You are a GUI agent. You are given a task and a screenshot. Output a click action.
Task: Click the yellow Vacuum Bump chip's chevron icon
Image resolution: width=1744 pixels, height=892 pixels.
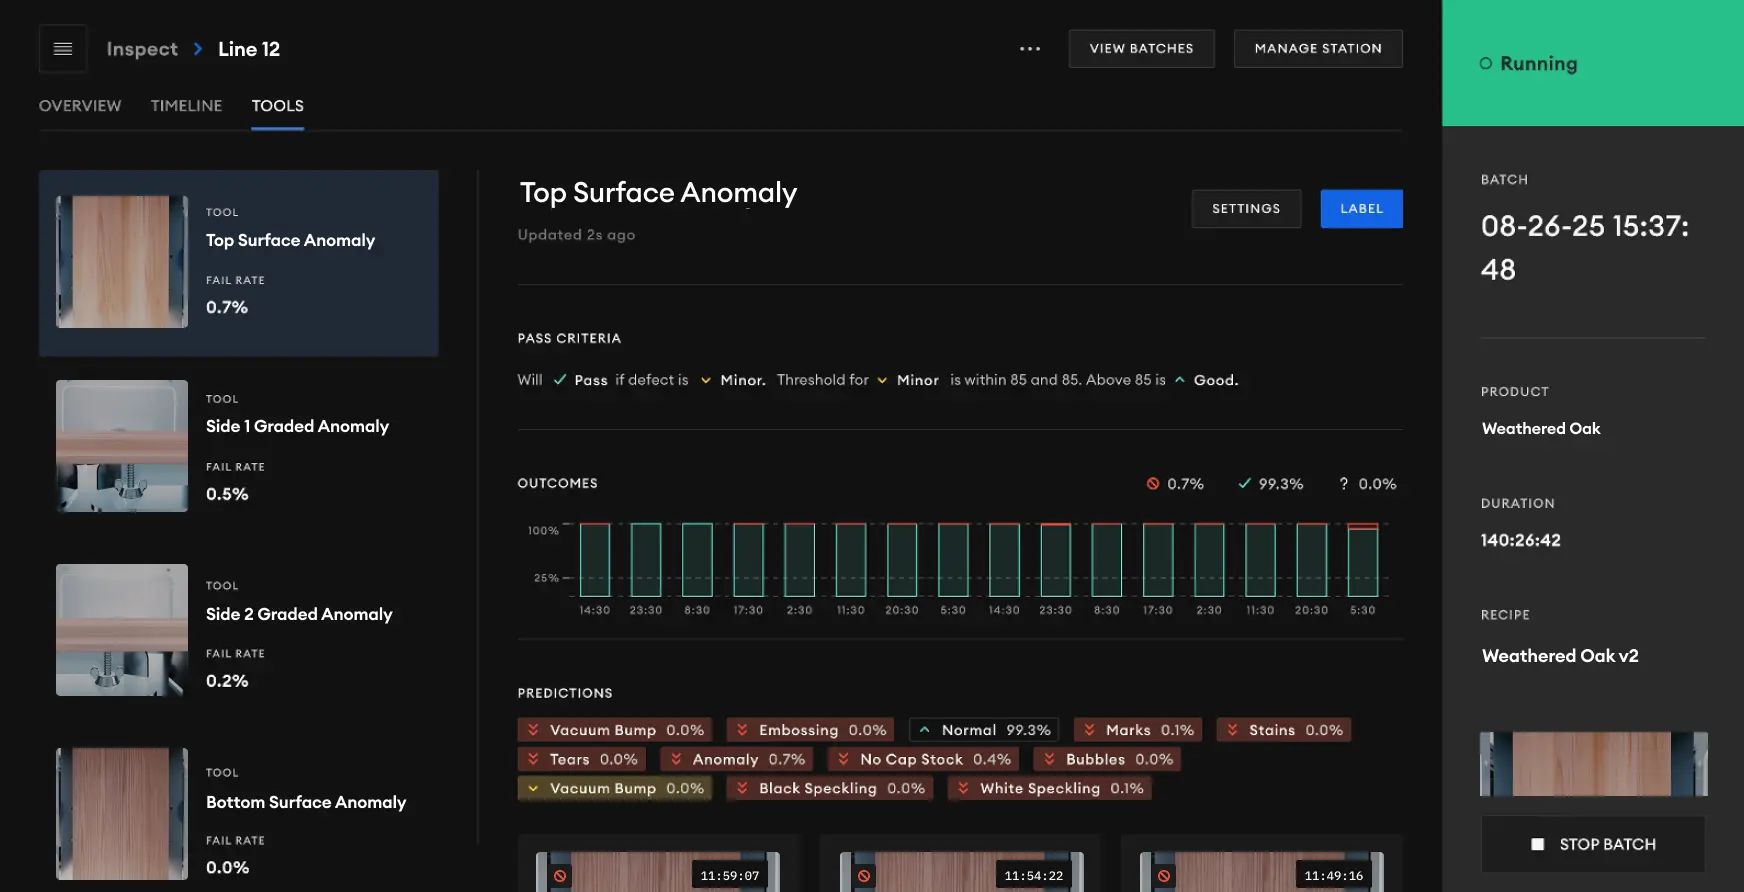(533, 789)
